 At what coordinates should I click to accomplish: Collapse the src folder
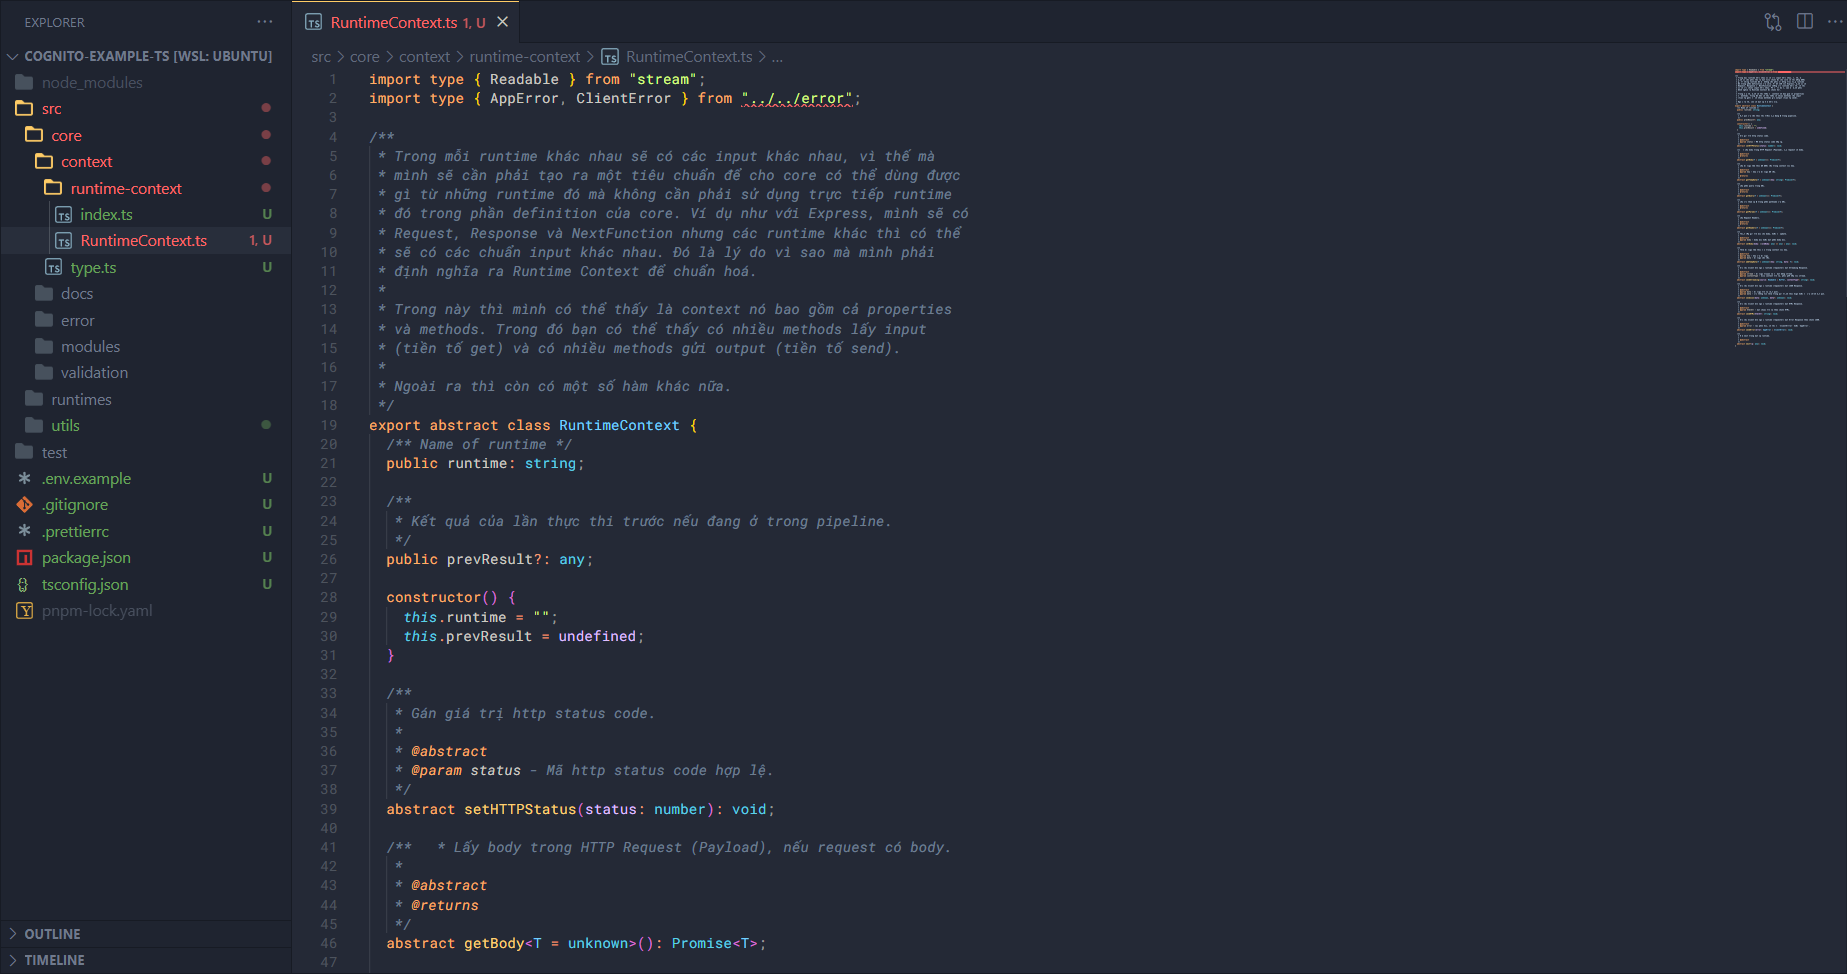[52, 109]
